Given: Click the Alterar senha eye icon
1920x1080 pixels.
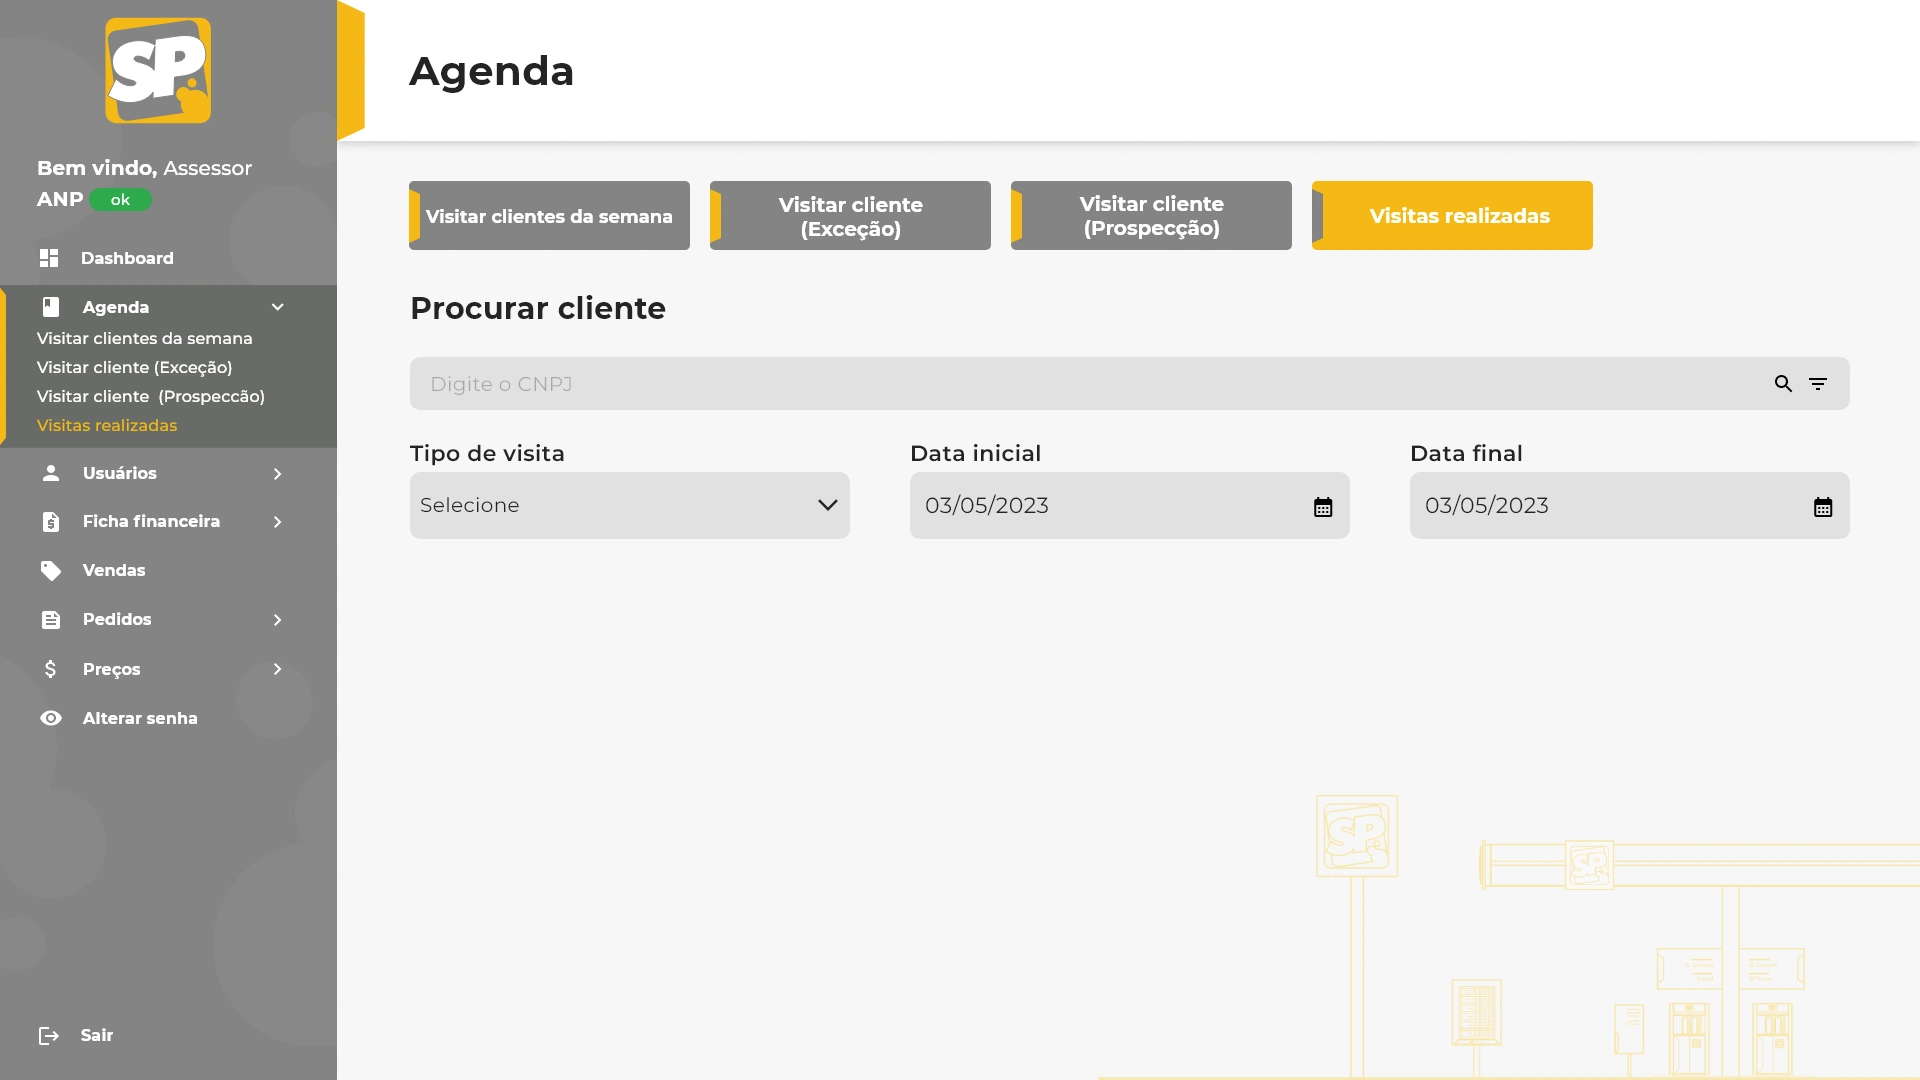Looking at the screenshot, I should point(51,718).
